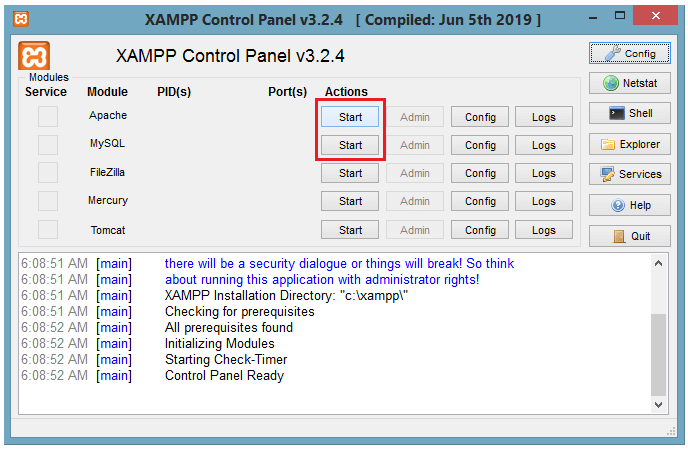The image size is (688, 449).
Task: Click the log panel scrollbar thumb
Action: pyautogui.click(x=658, y=355)
